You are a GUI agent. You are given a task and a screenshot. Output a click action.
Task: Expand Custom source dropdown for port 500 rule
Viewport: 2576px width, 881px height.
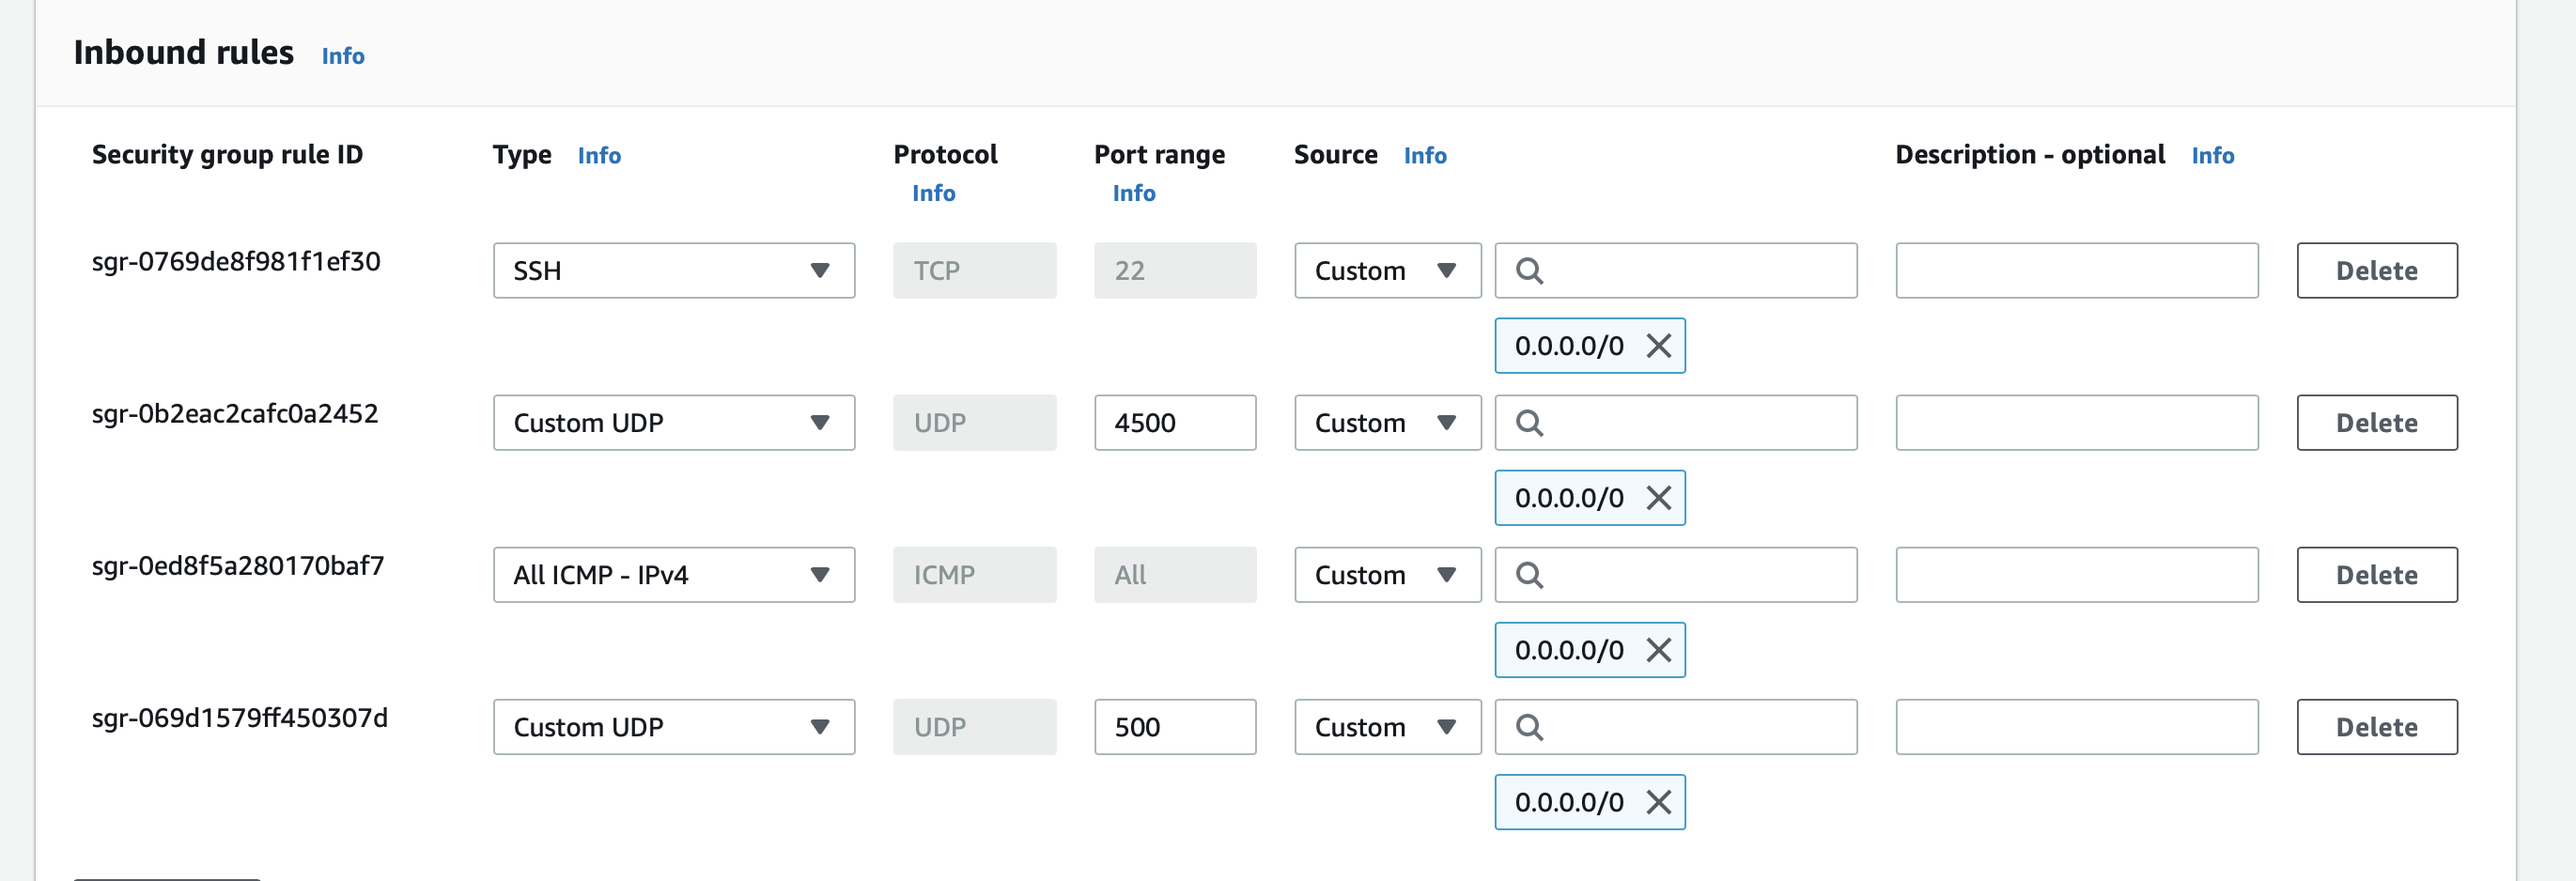[x=1386, y=727]
